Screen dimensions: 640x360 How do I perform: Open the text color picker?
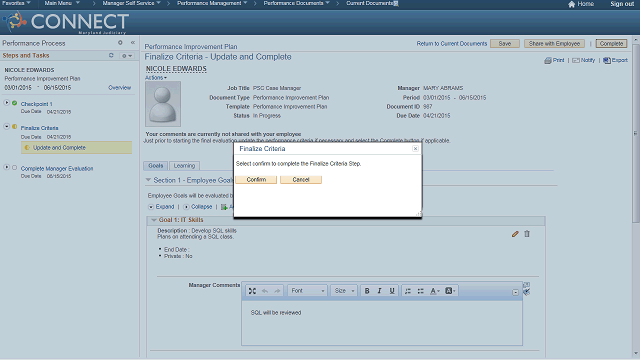[435, 291]
